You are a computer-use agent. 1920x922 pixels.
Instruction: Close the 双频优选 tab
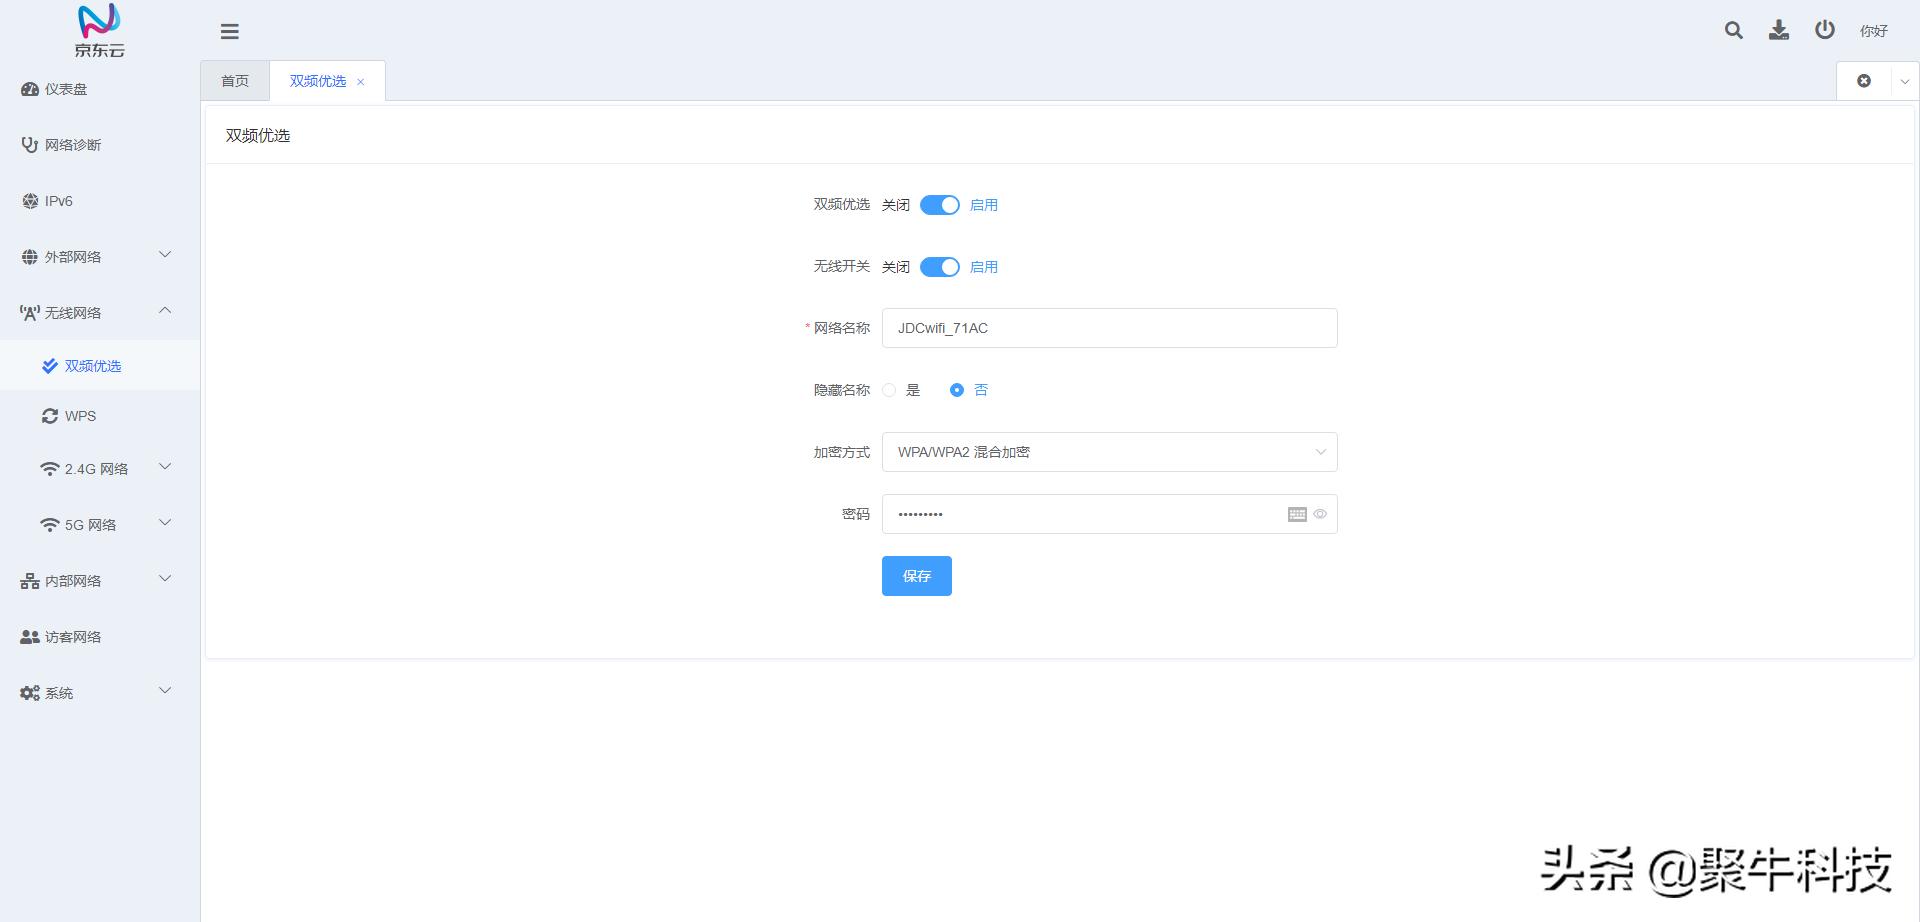(x=361, y=82)
